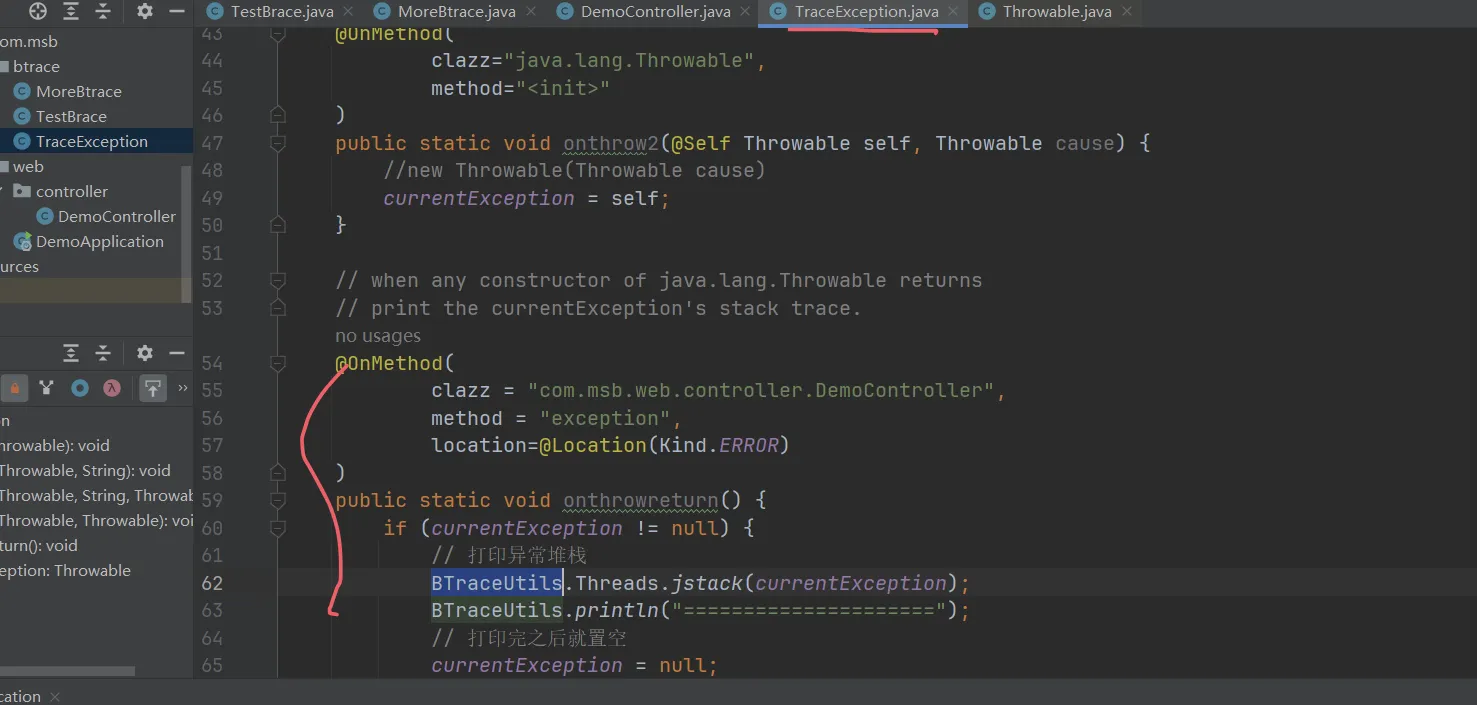Select DemoApplication in the project tree

click(100, 241)
